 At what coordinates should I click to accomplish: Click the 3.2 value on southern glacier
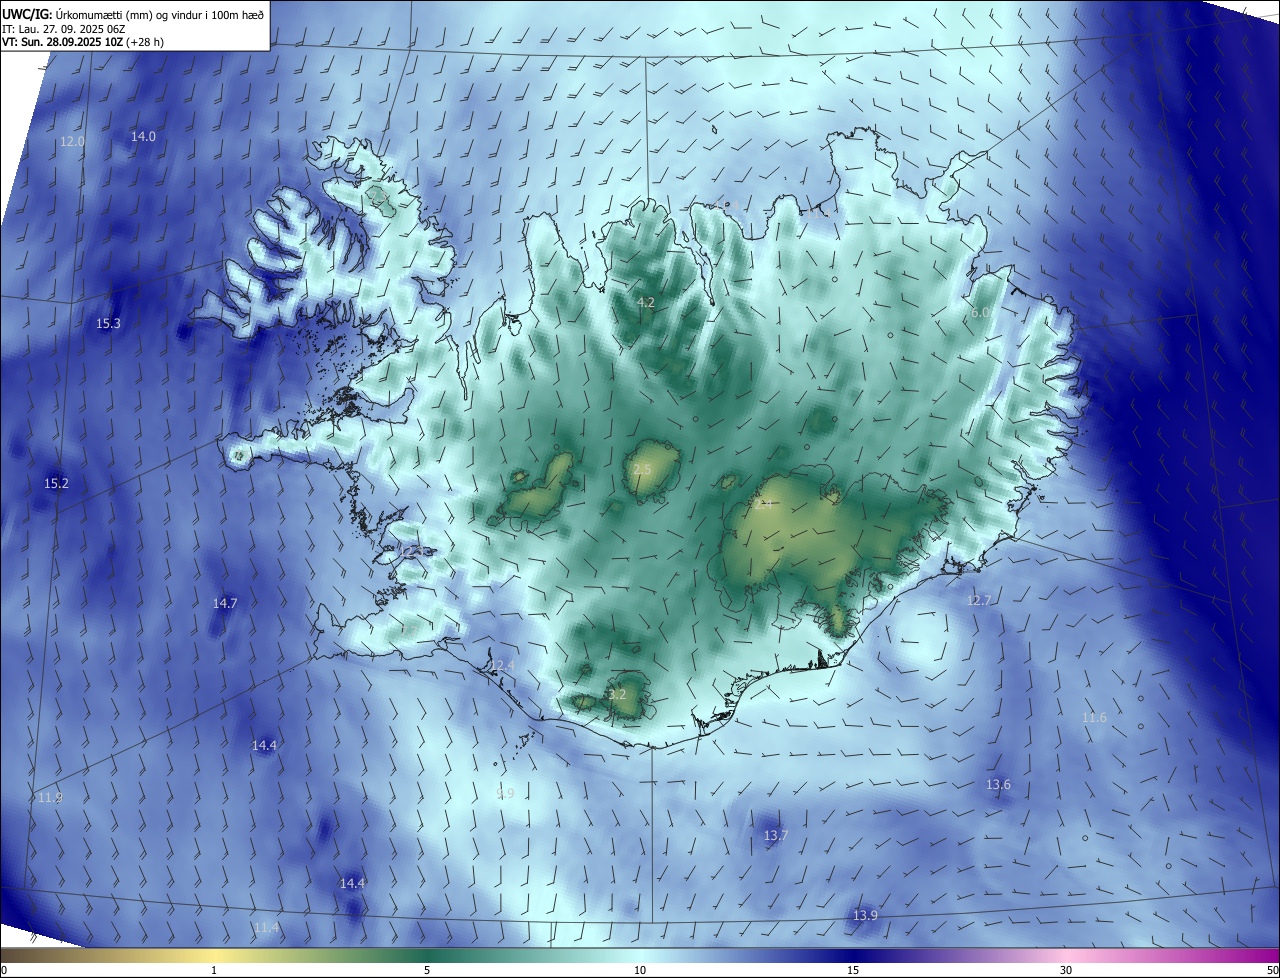click(617, 695)
